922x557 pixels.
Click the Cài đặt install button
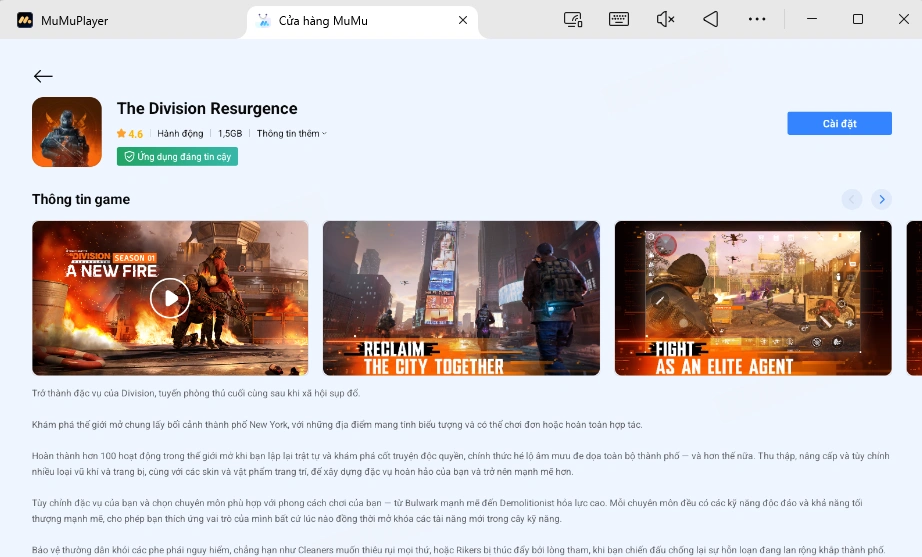(839, 124)
